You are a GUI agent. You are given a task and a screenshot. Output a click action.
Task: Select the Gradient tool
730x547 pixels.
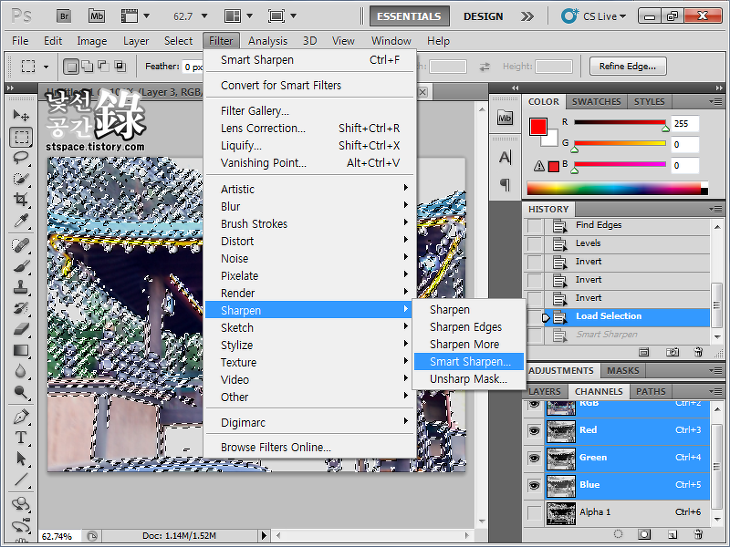(21, 350)
